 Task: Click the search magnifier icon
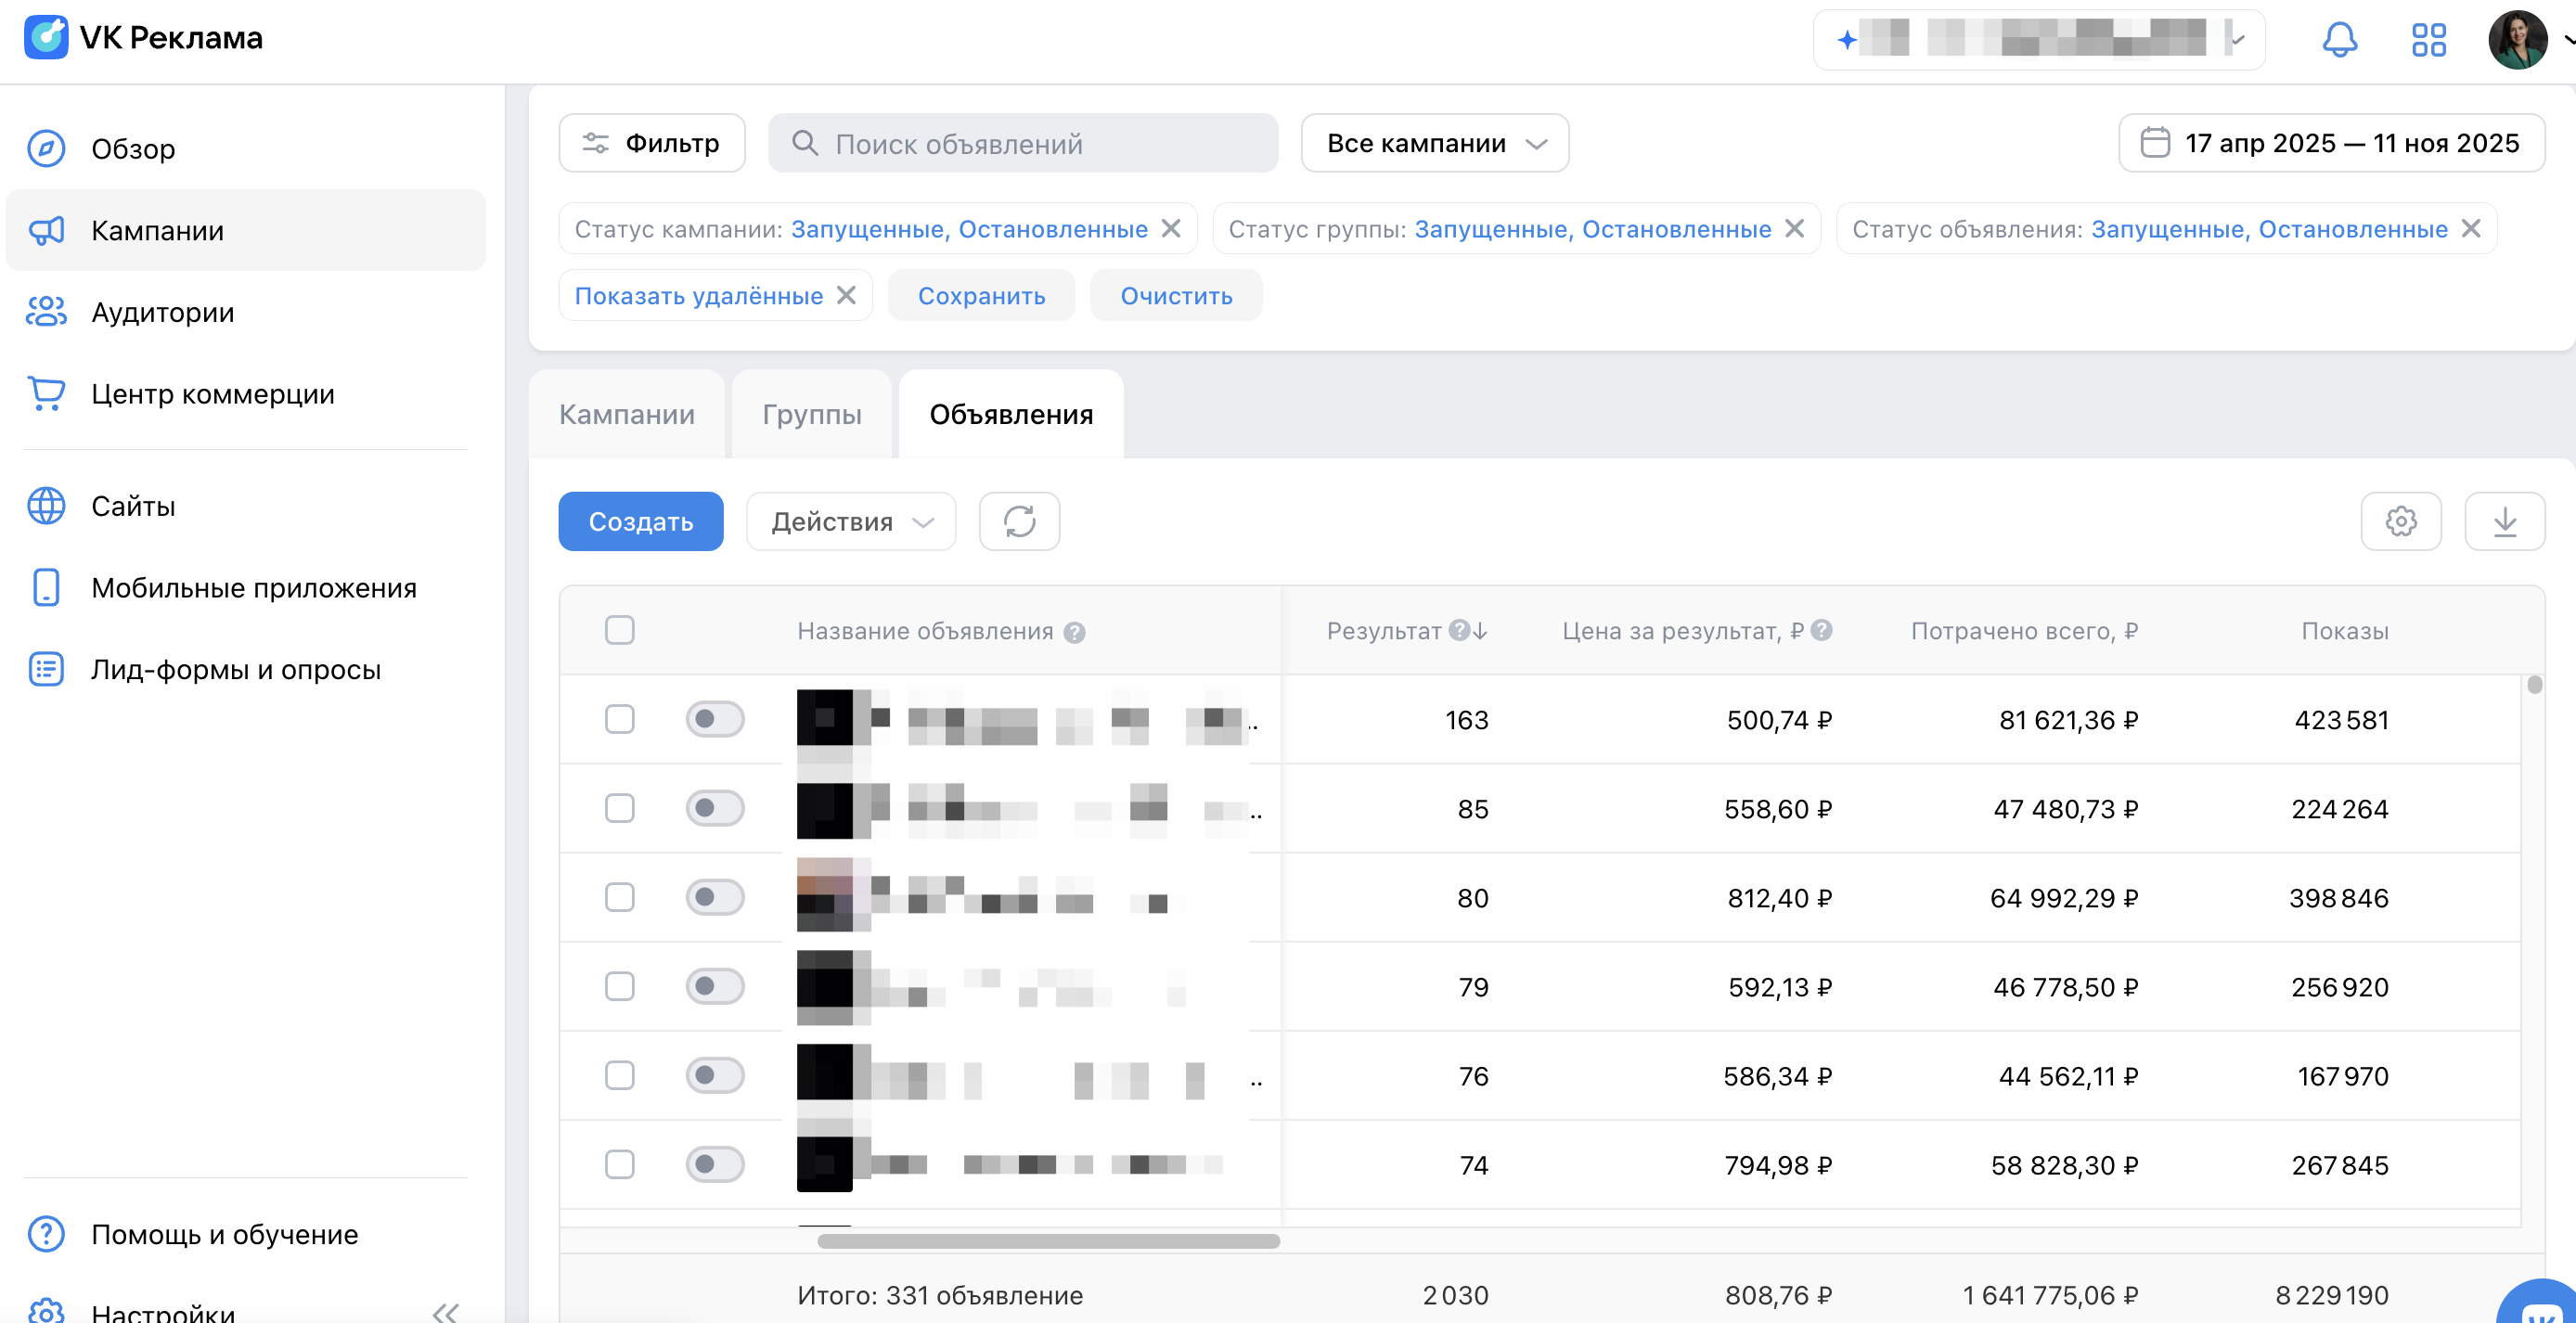point(805,143)
